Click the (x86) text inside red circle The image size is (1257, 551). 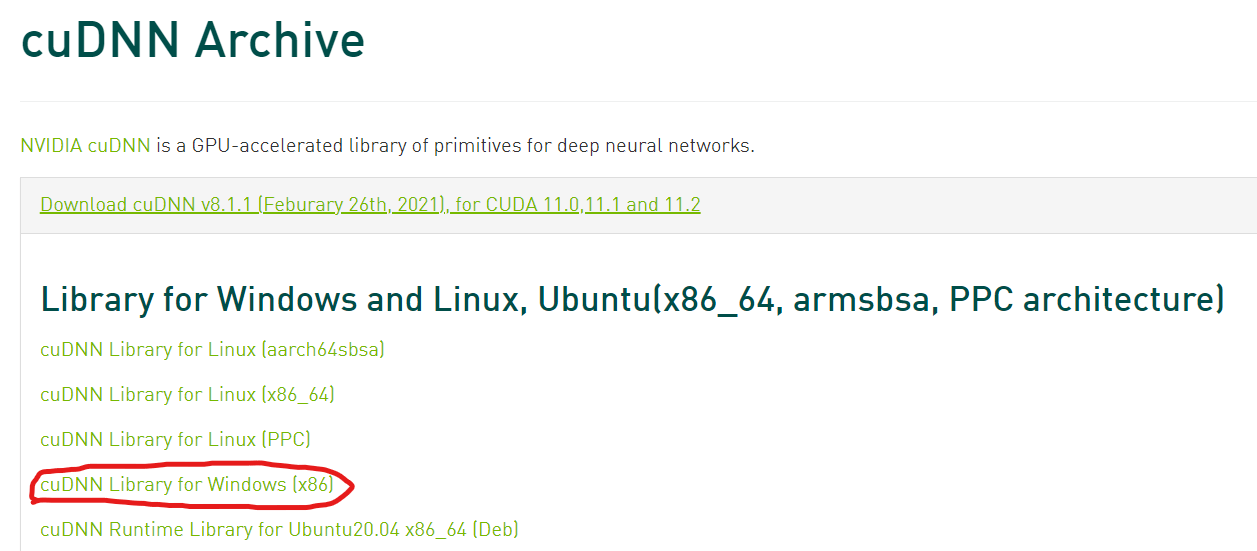pos(312,484)
